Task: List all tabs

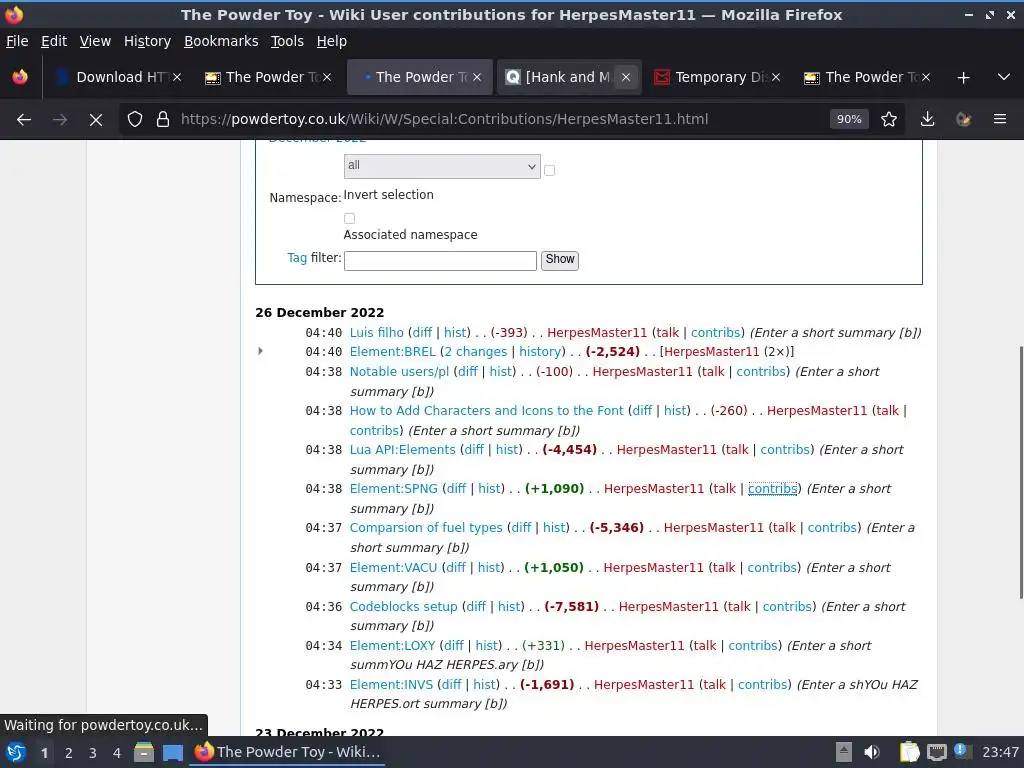Action: 1004,78
